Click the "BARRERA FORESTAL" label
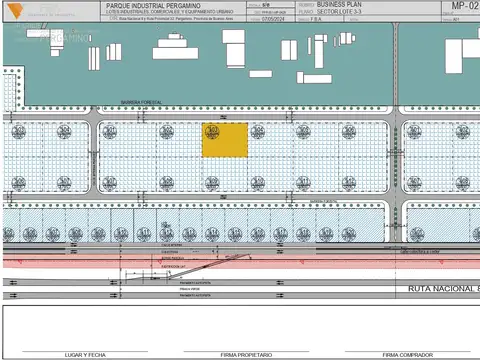 click(x=141, y=102)
